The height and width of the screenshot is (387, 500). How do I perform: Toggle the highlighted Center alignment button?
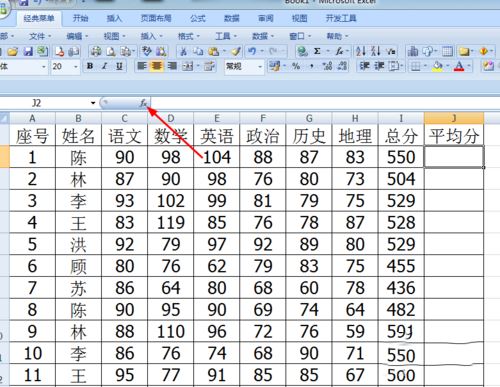(157, 66)
